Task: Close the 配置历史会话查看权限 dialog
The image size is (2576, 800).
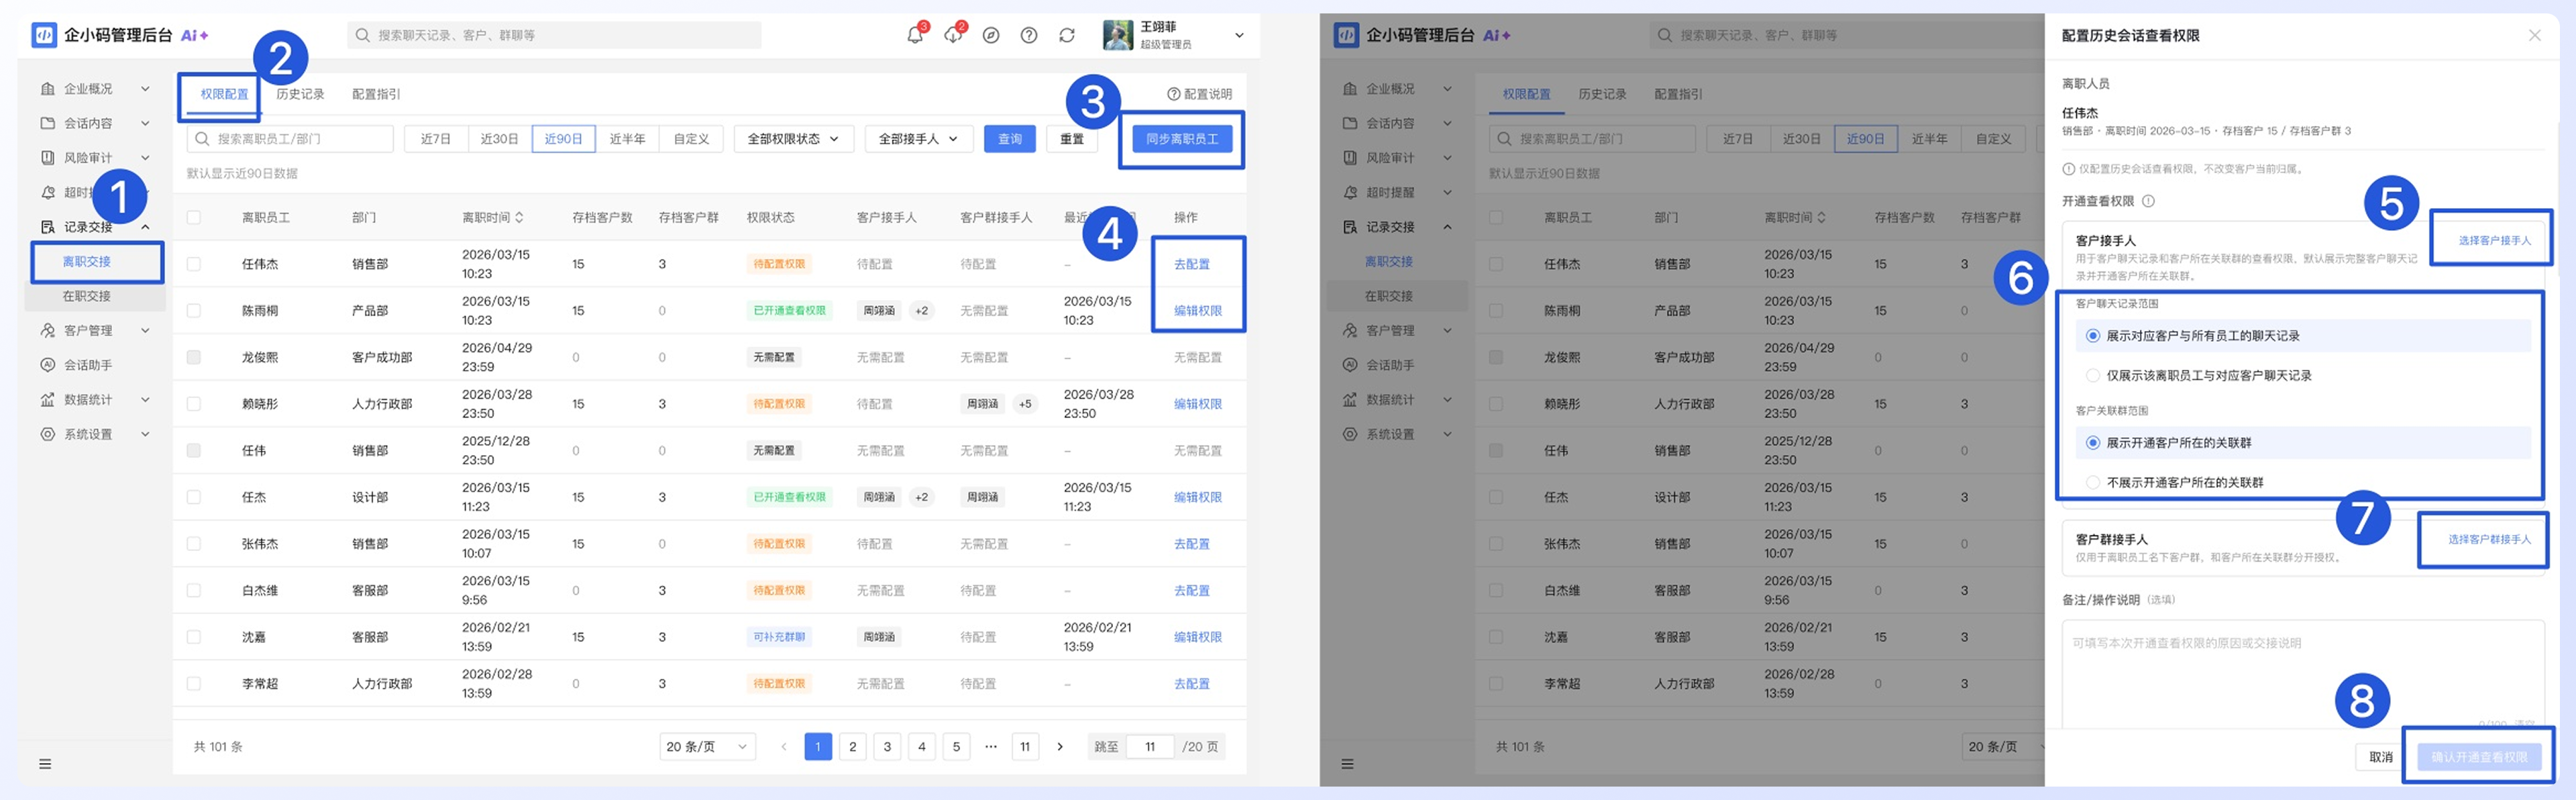Action: pyautogui.click(x=2534, y=35)
